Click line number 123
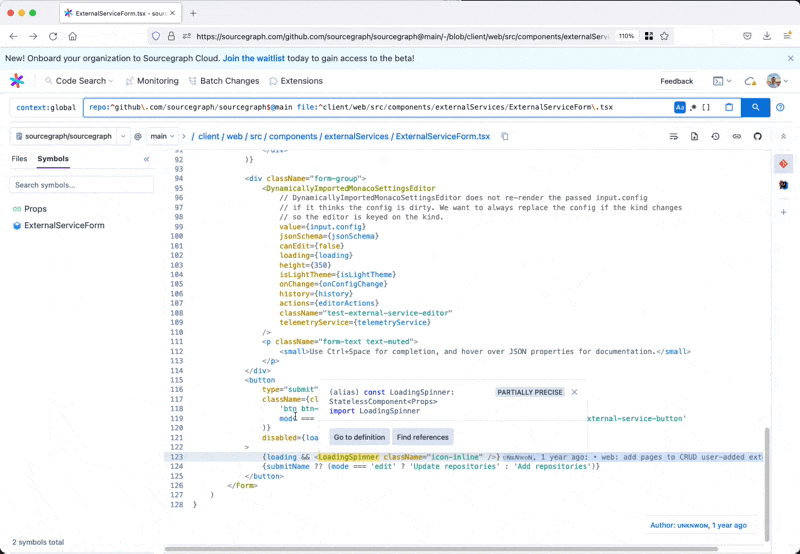 click(177, 457)
